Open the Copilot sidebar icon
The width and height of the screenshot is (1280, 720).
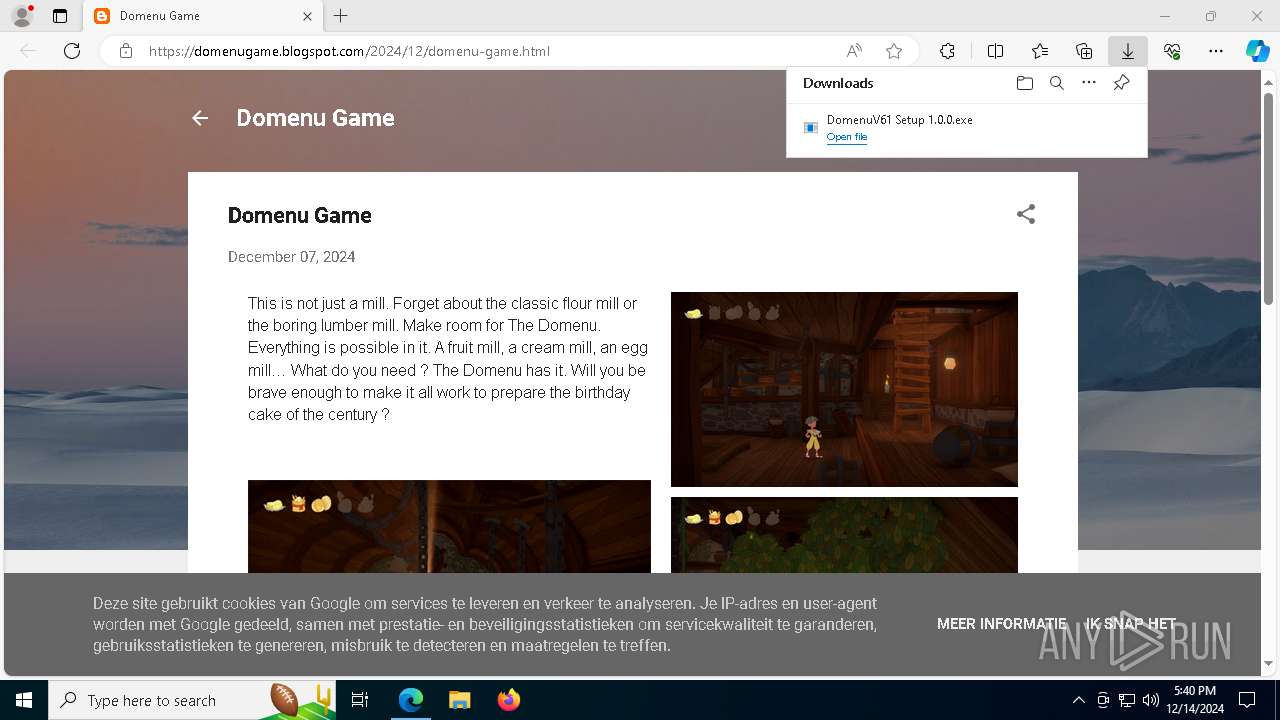[x=1258, y=51]
